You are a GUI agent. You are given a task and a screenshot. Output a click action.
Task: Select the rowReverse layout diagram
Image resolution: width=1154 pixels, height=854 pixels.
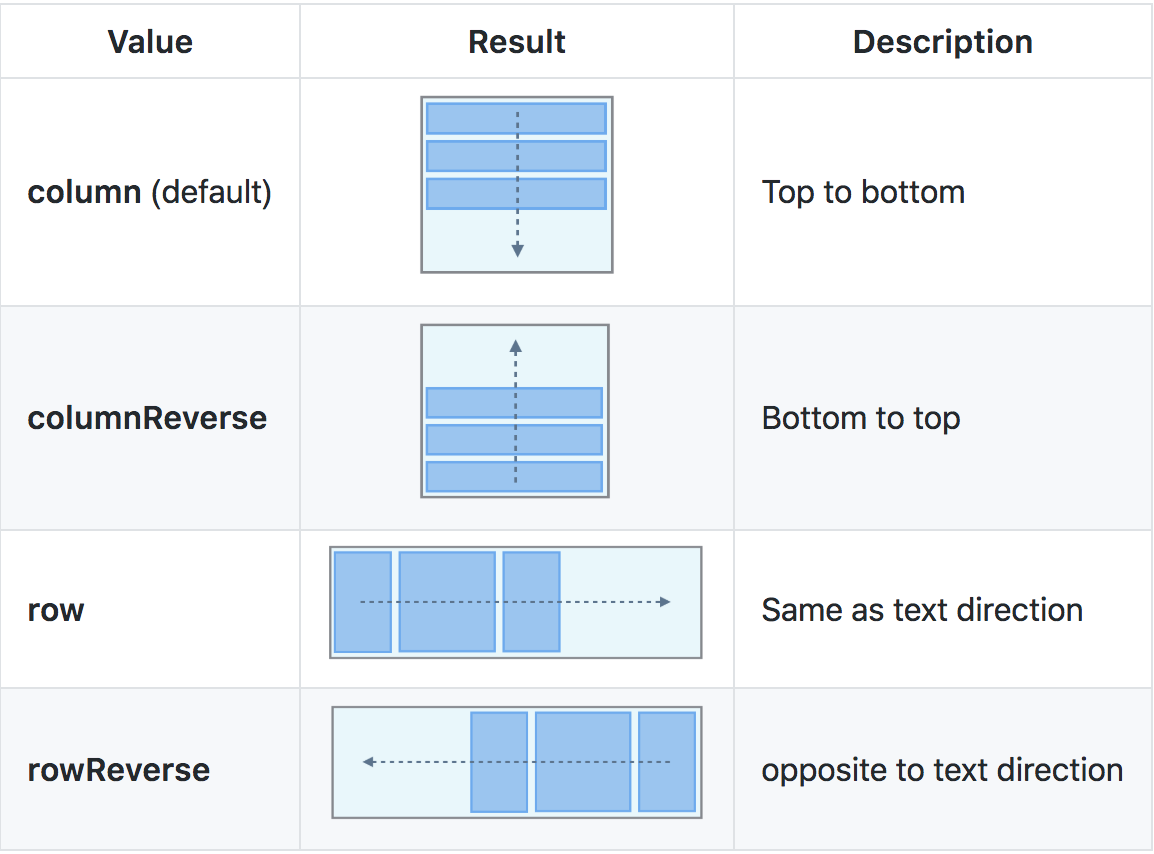517,762
